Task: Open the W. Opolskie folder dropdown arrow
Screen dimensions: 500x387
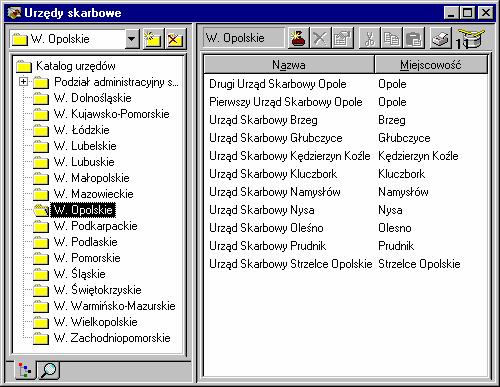Action: (x=132, y=39)
